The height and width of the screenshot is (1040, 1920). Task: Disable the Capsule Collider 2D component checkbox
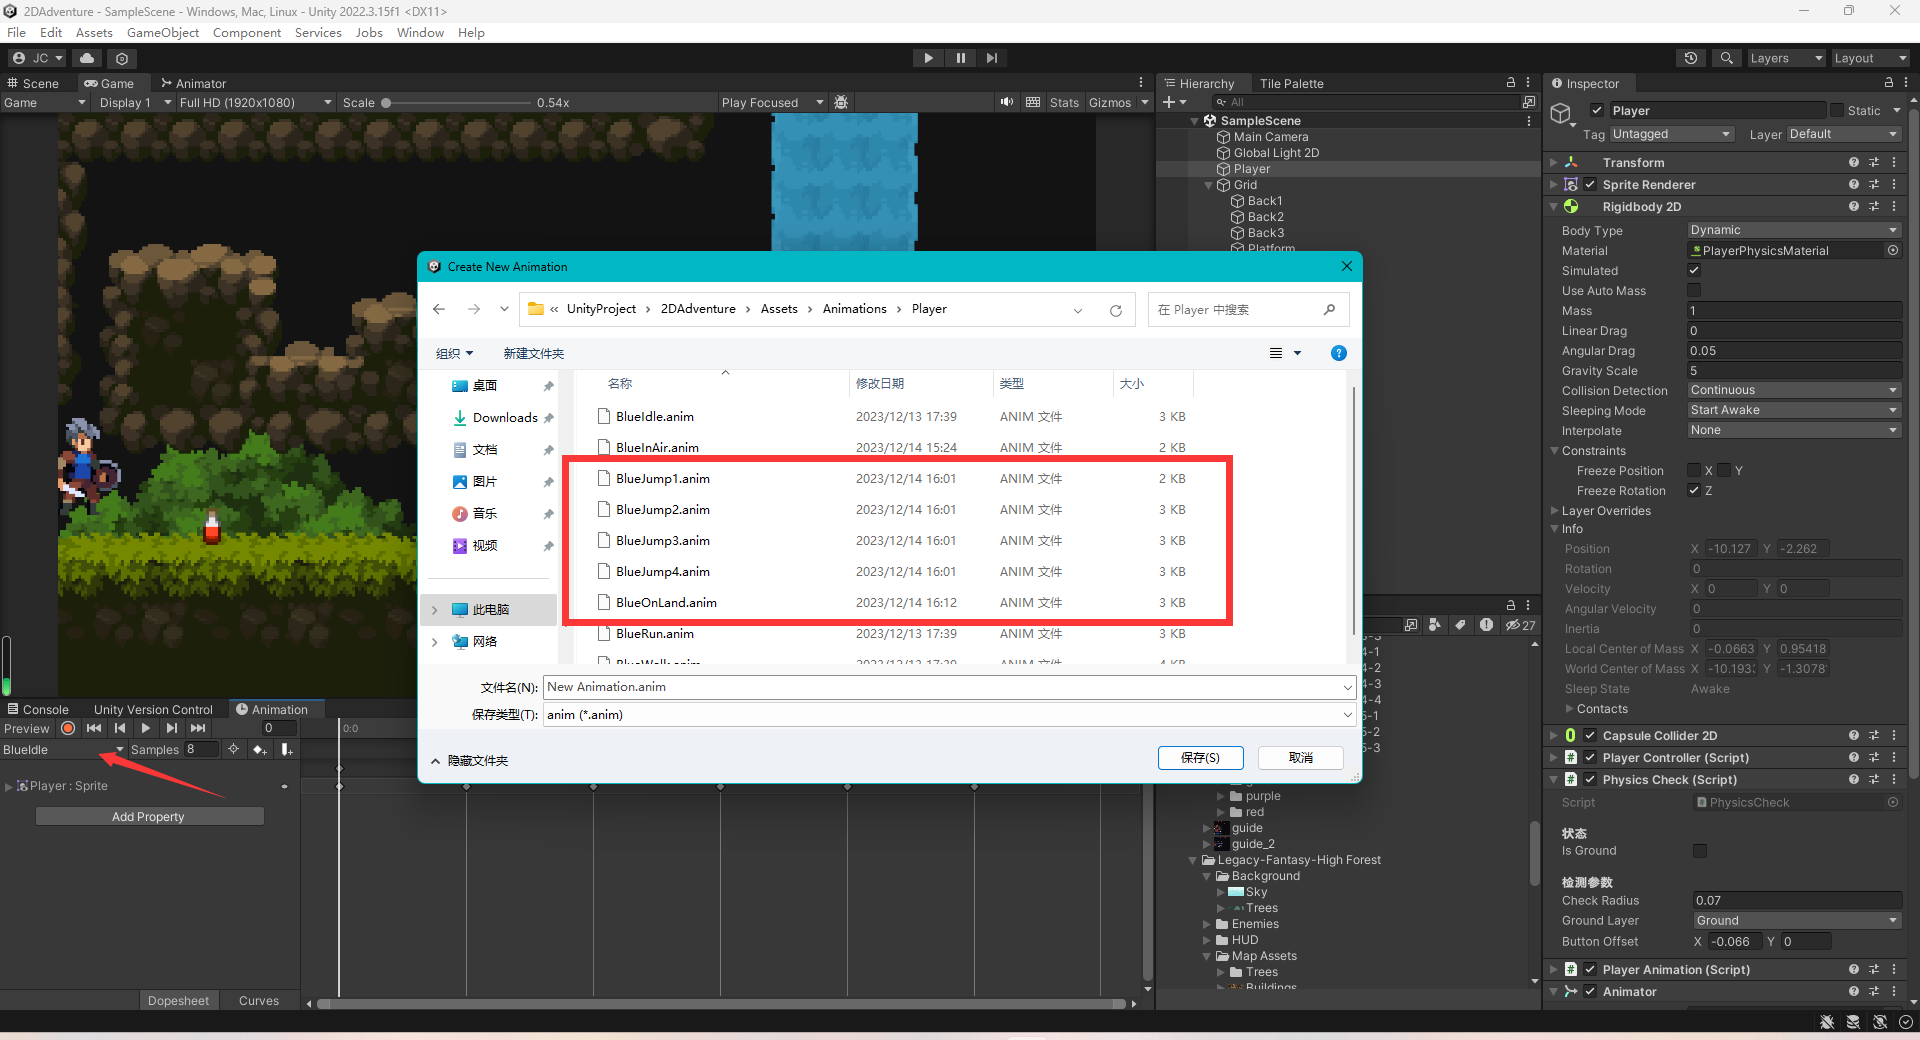point(1590,735)
